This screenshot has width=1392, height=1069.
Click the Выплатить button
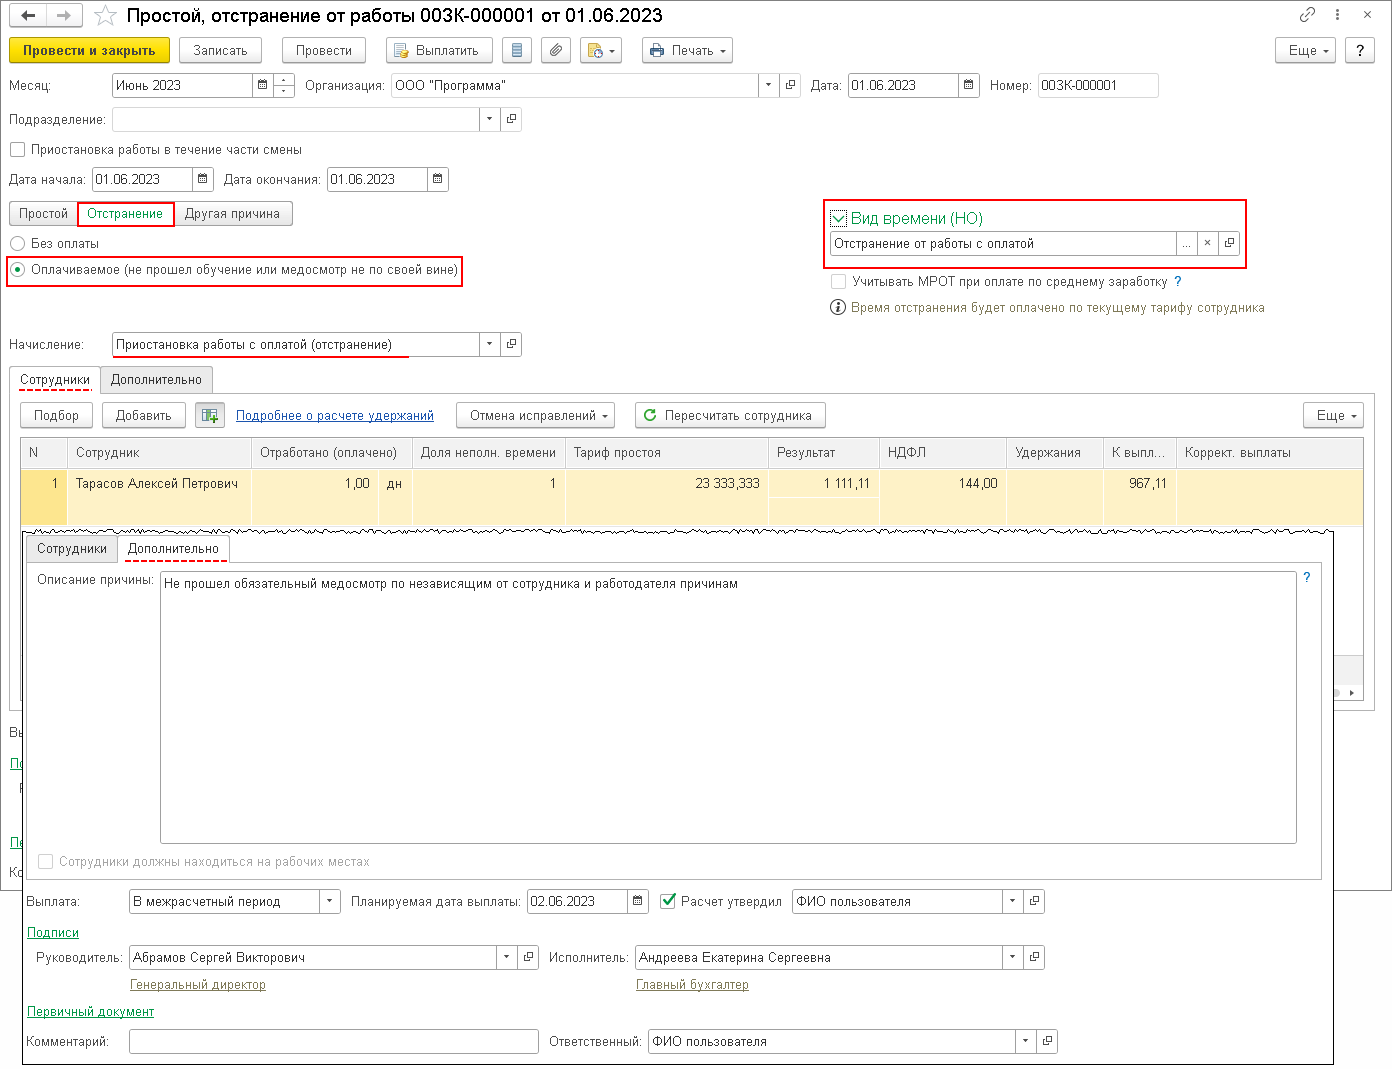[x=439, y=50]
